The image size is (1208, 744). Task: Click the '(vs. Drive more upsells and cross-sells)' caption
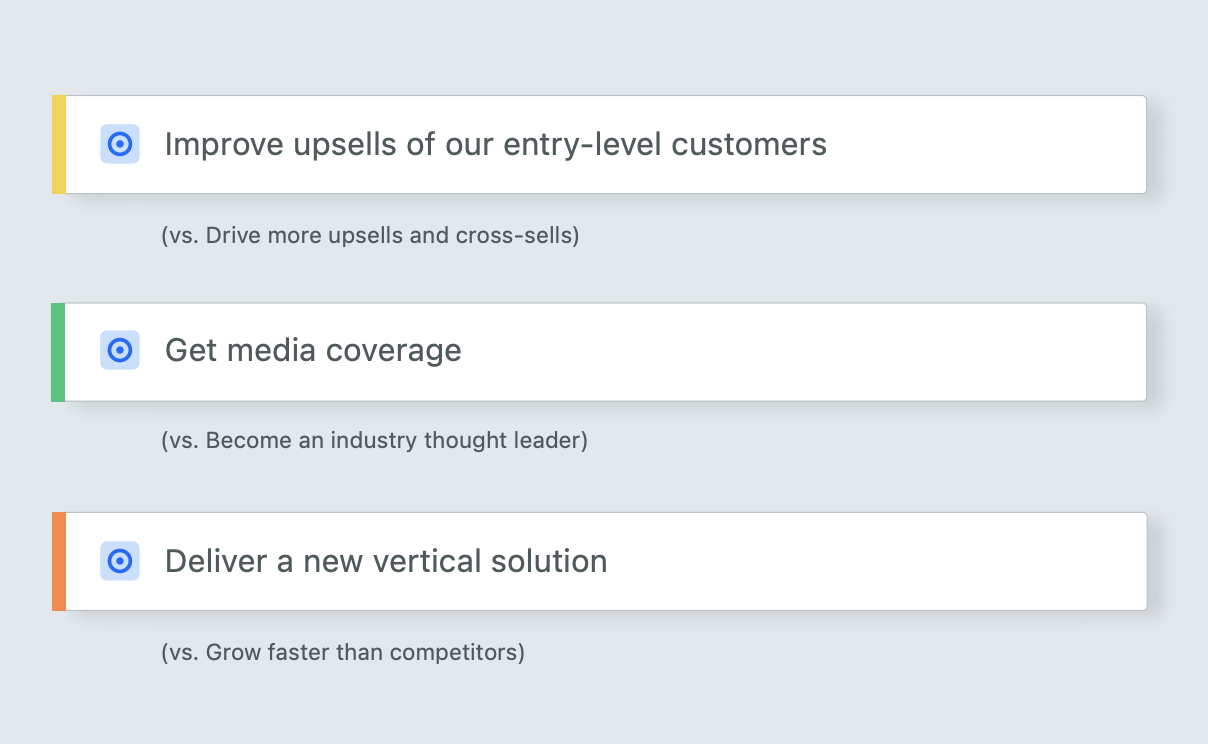pyautogui.click(x=370, y=236)
